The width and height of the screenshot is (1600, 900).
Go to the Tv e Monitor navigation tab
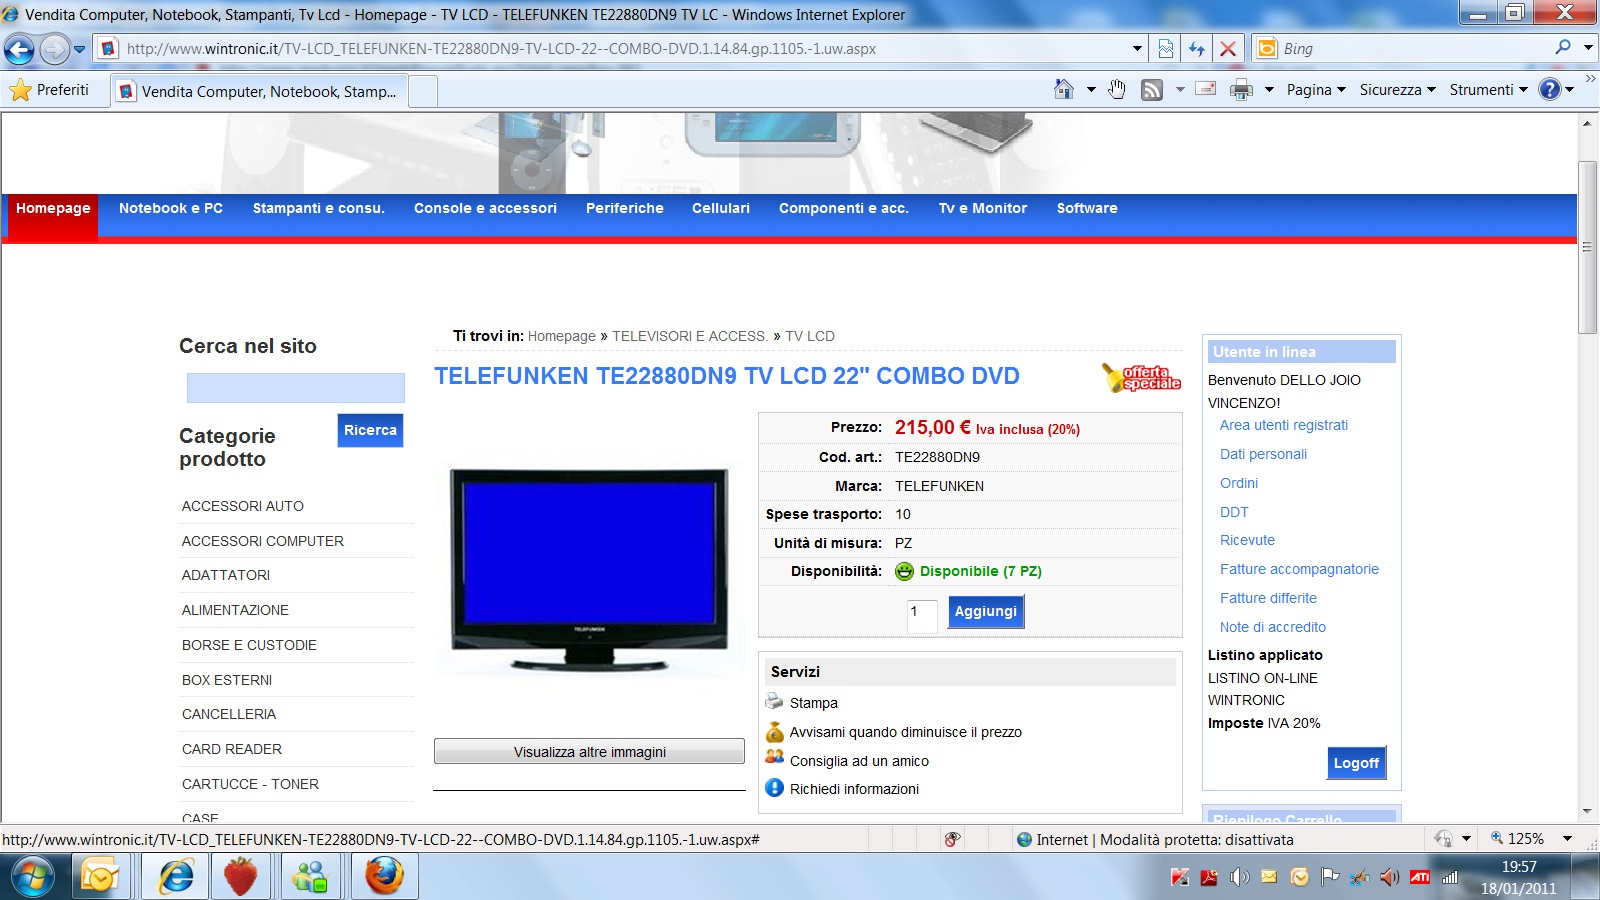983,208
